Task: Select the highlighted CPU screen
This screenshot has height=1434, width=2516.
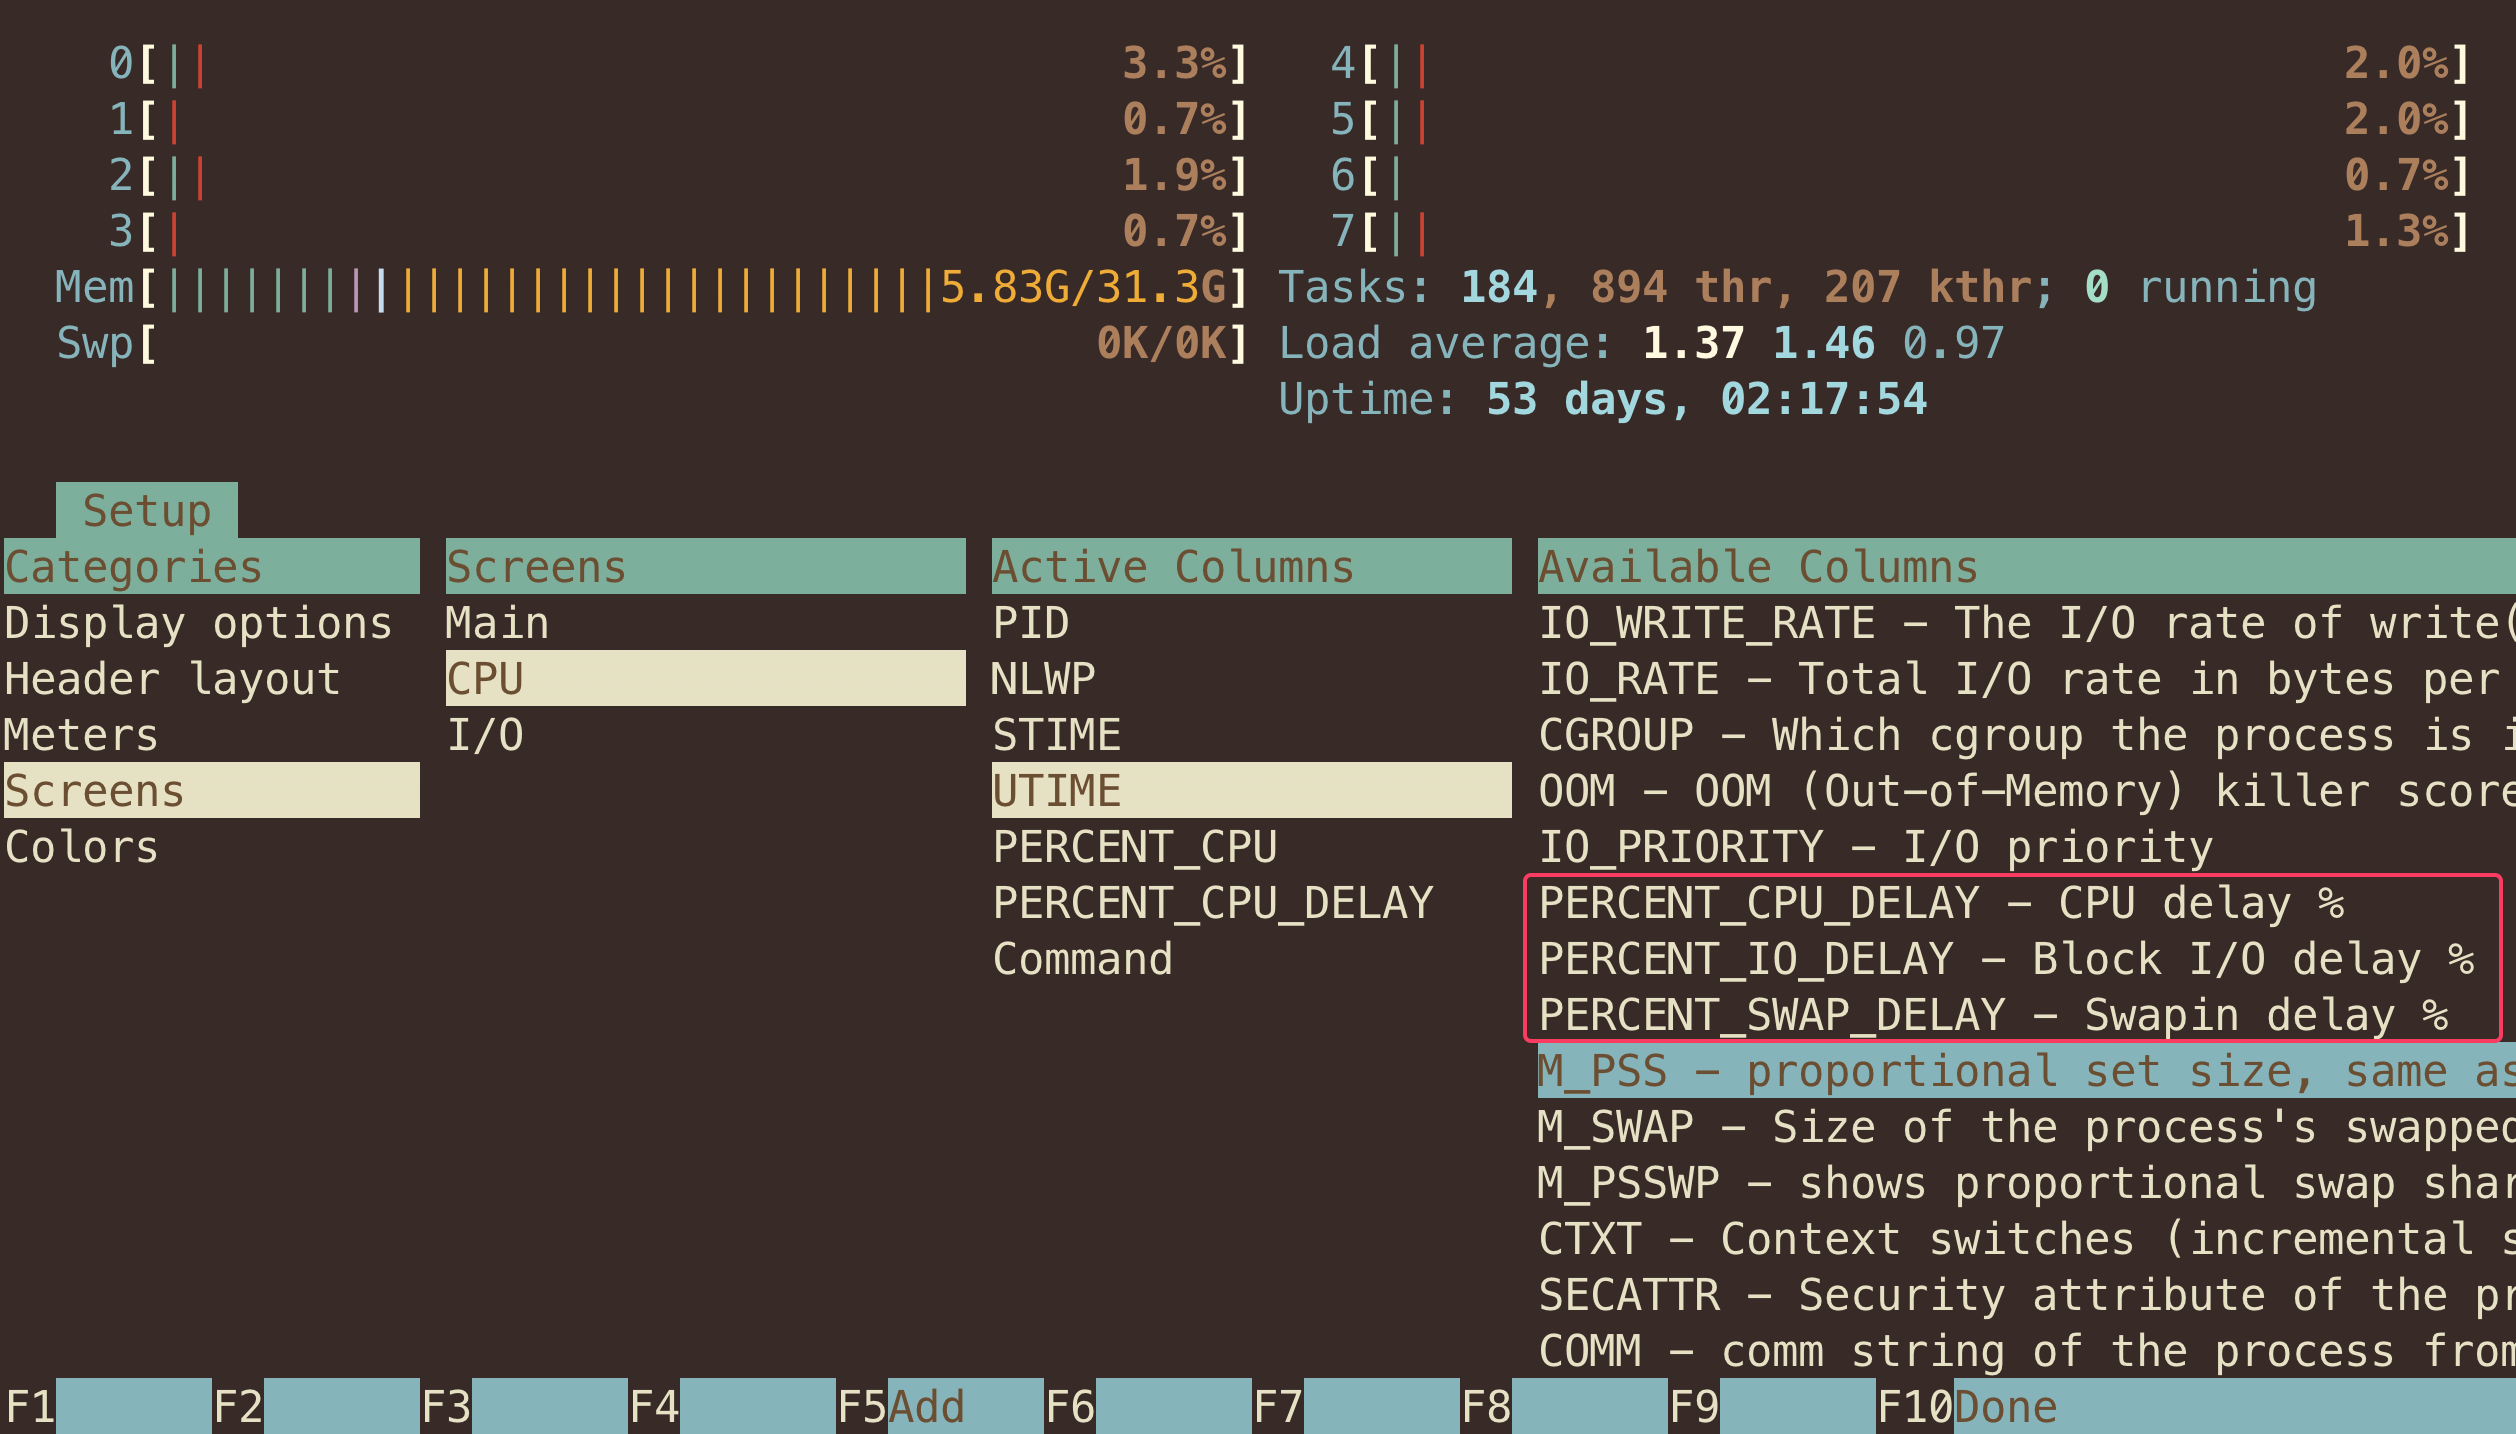Action: [x=705, y=679]
